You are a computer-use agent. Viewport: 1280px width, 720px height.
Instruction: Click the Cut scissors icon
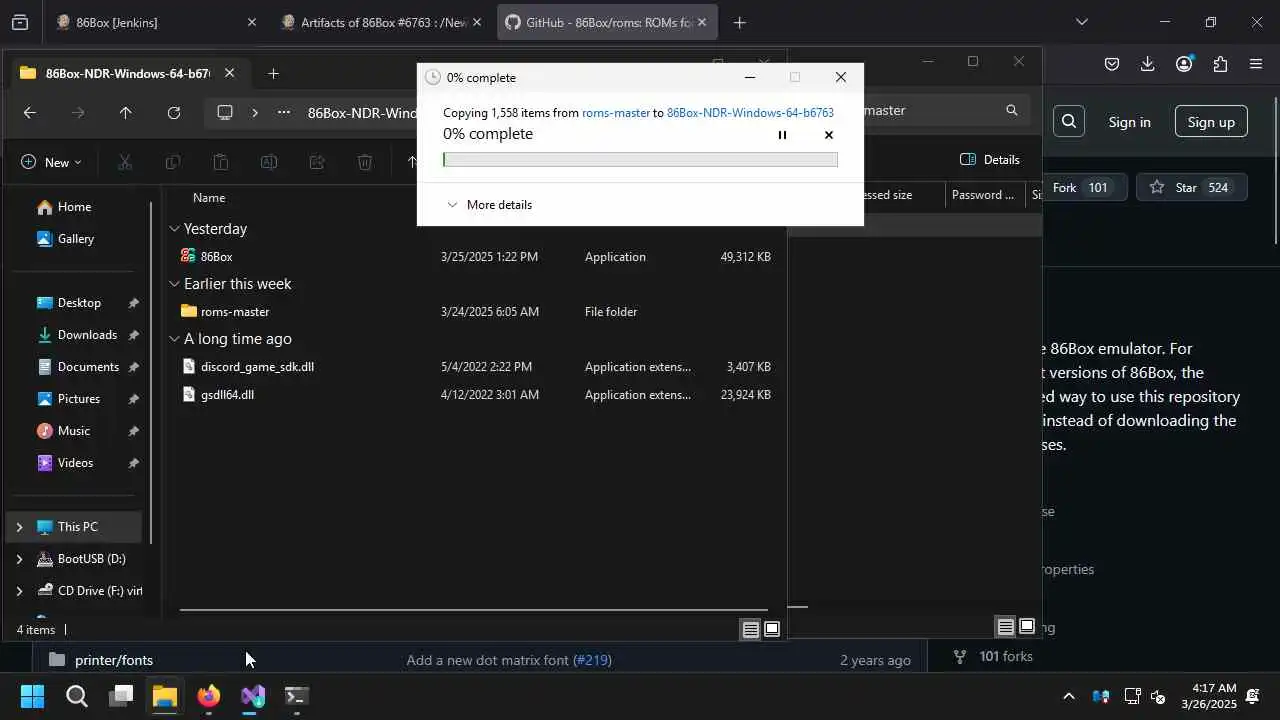125,162
